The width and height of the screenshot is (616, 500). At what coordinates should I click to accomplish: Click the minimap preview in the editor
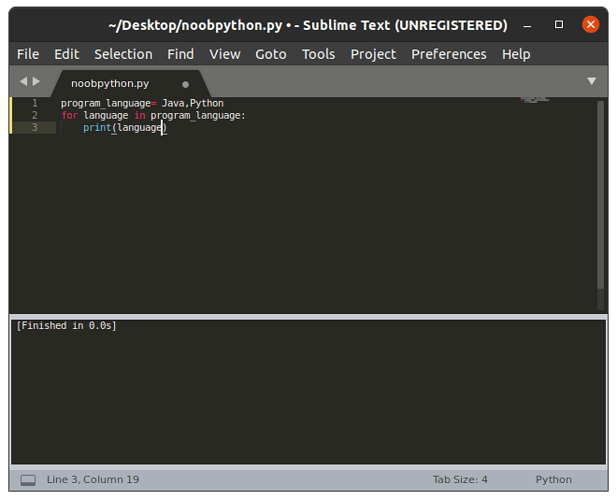535,100
